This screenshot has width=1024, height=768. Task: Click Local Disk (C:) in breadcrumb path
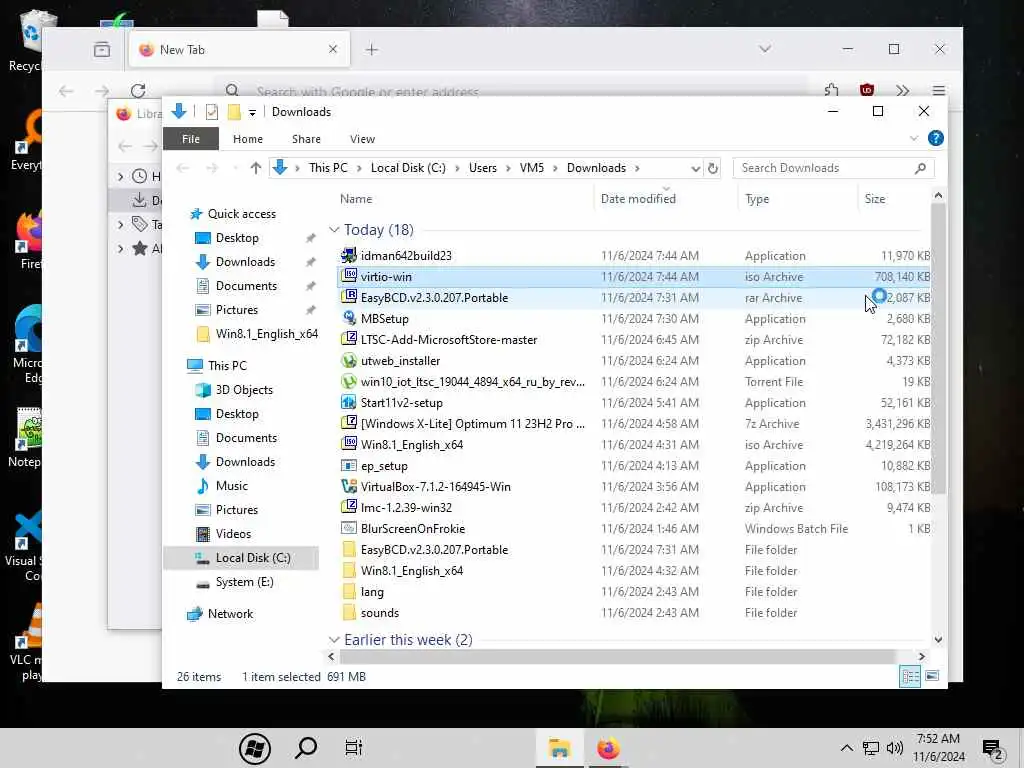(408, 168)
